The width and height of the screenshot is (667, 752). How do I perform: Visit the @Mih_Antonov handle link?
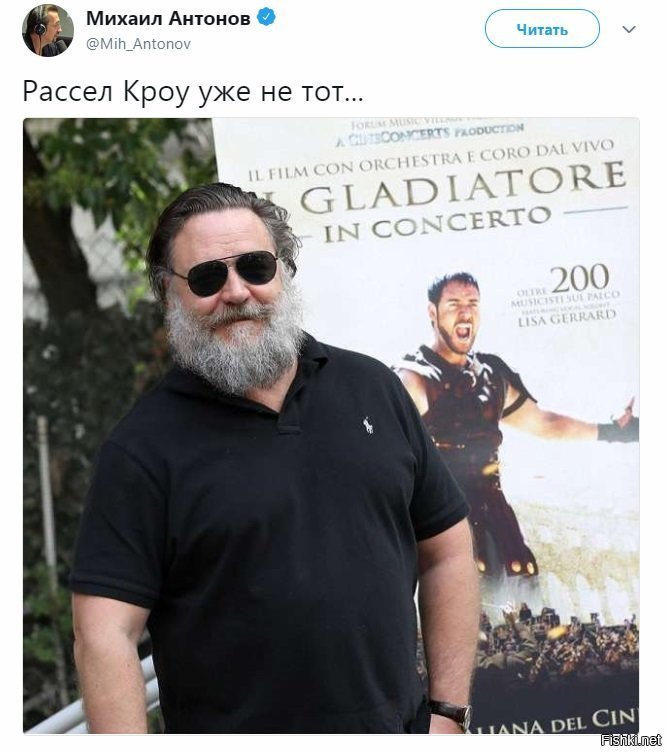[138, 44]
